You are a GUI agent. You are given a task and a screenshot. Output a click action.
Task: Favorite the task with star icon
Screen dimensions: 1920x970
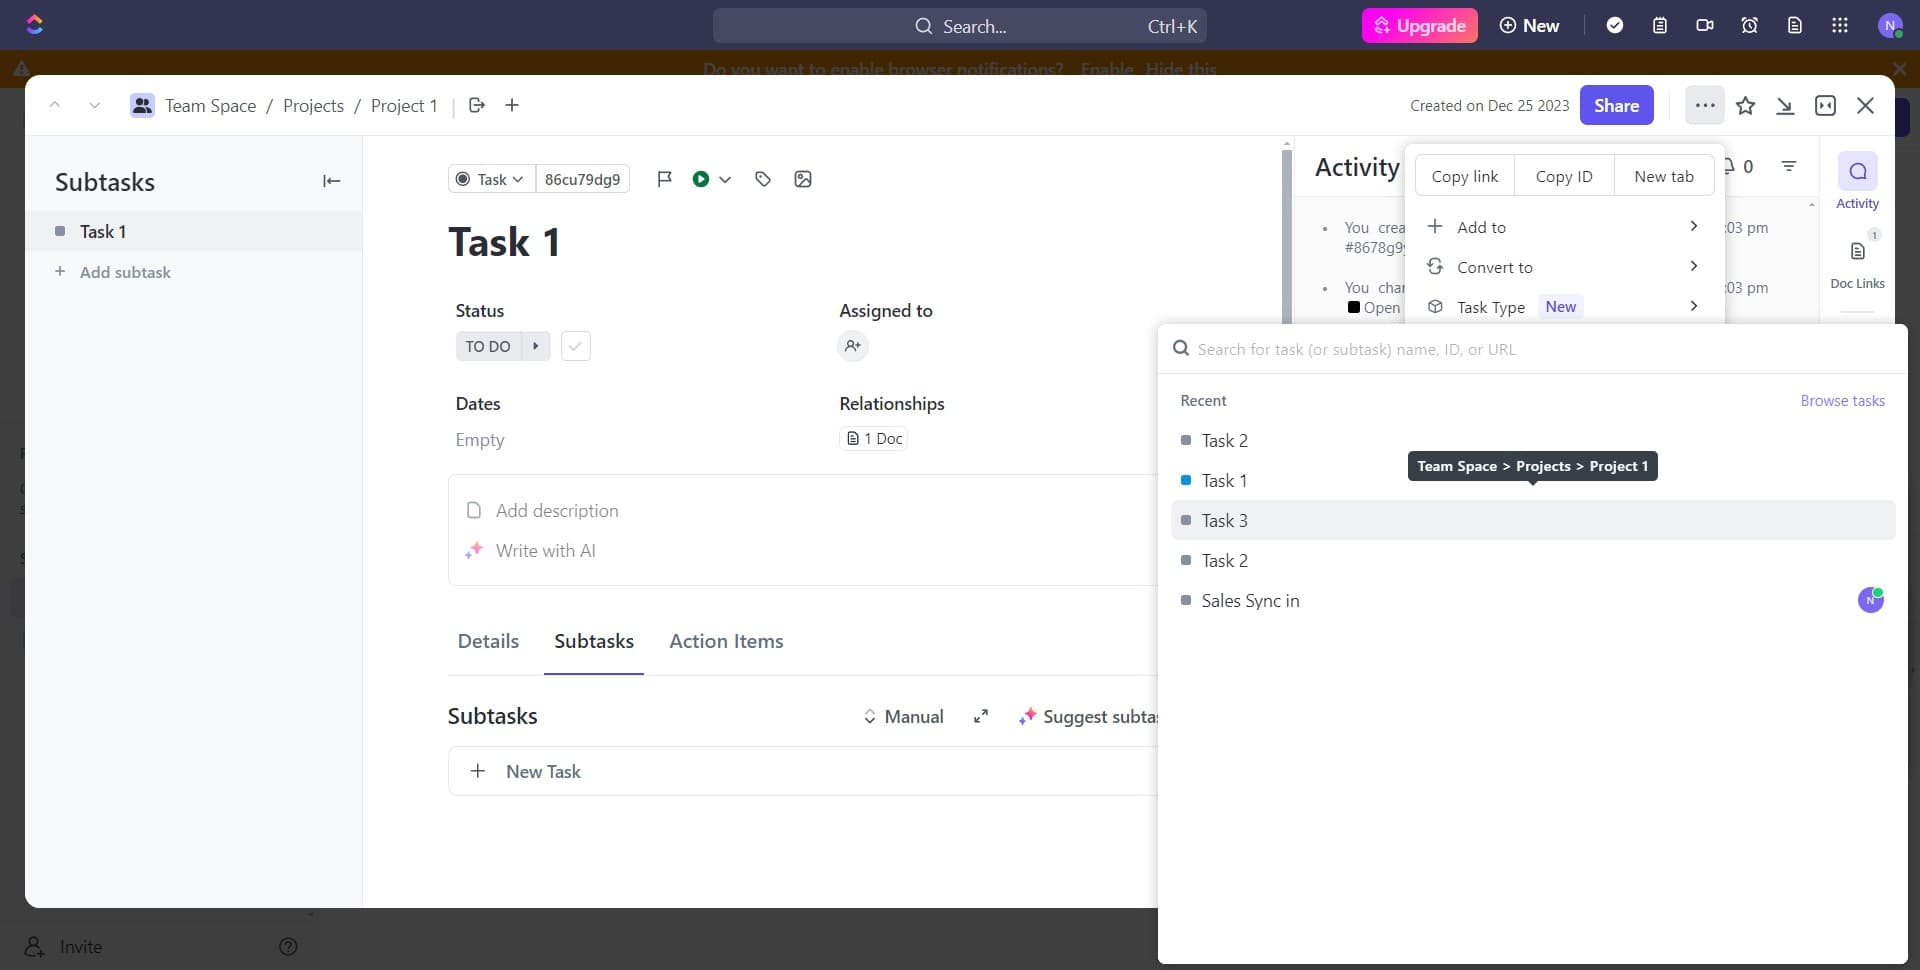click(x=1746, y=105)
